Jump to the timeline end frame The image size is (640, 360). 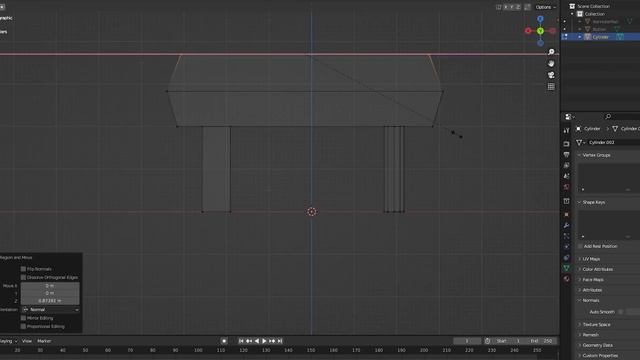(280, 341)
